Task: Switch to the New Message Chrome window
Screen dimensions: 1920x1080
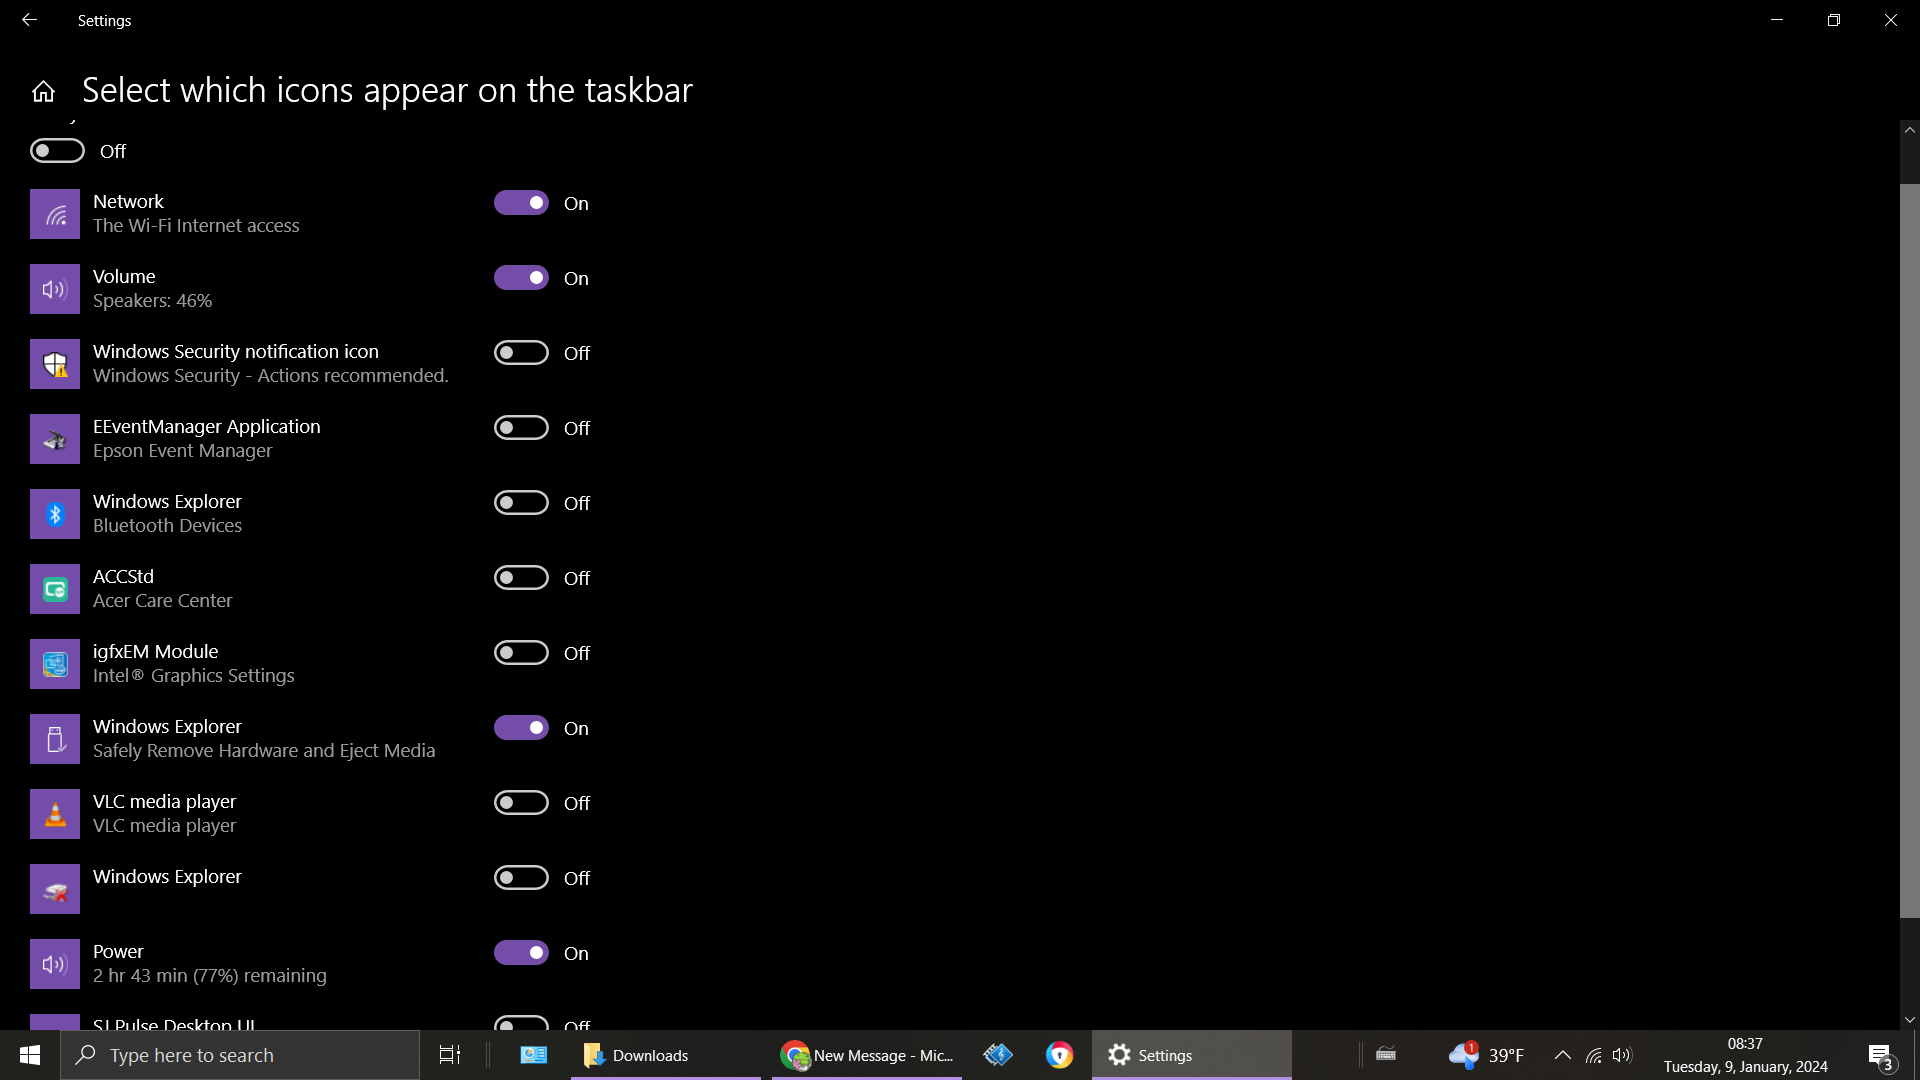Action: click(866, 1054)
